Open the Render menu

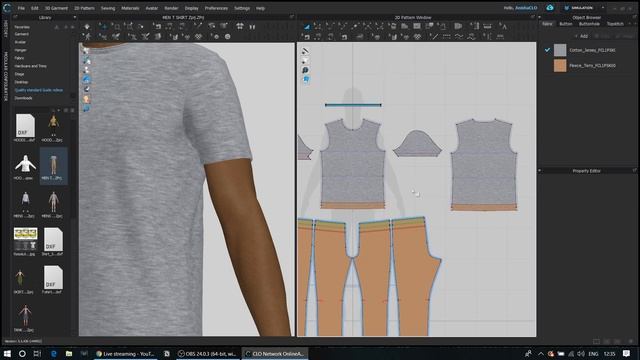click(x=171, y=8)
